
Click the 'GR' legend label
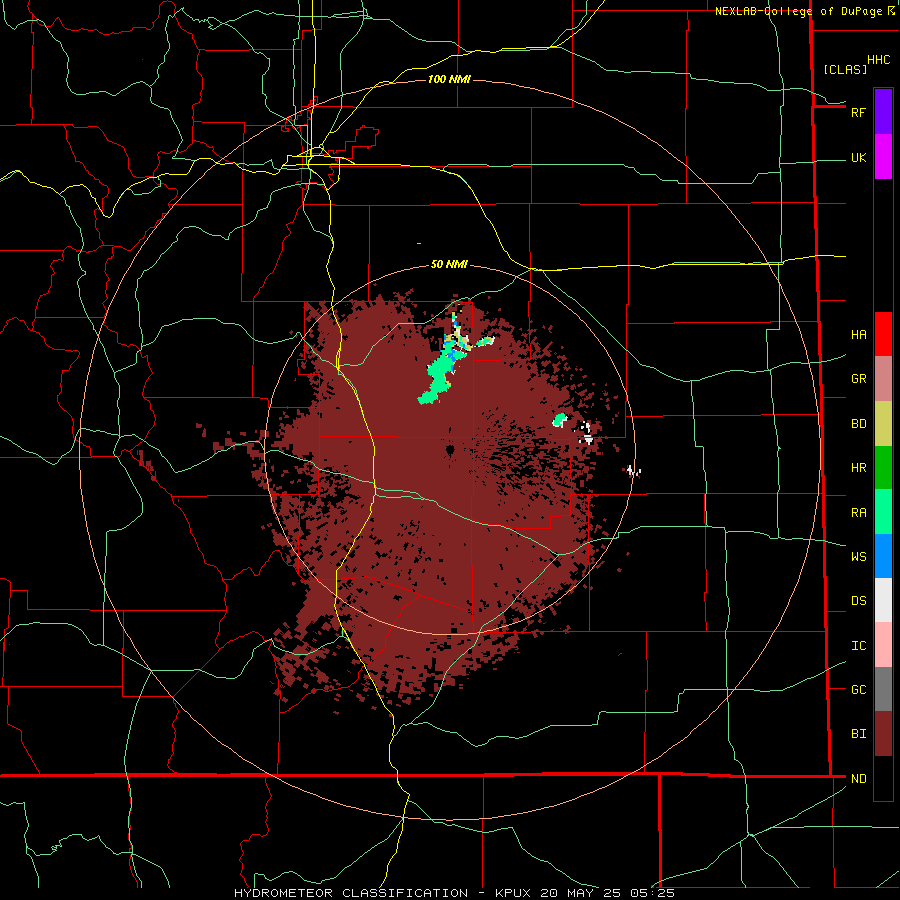tap(858, 379)
